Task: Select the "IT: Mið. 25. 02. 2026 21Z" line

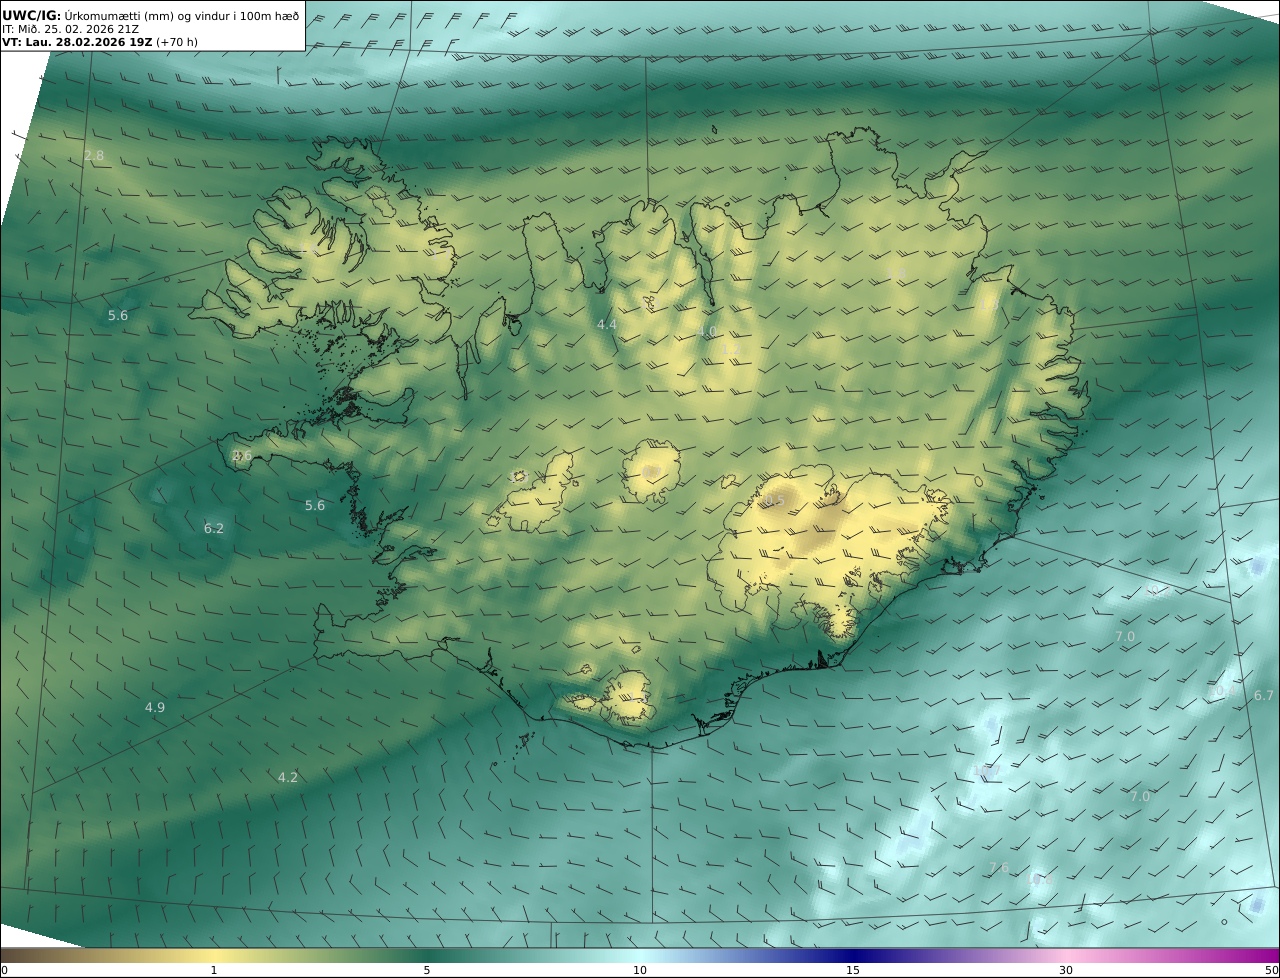Action: [x=71, y=29]
